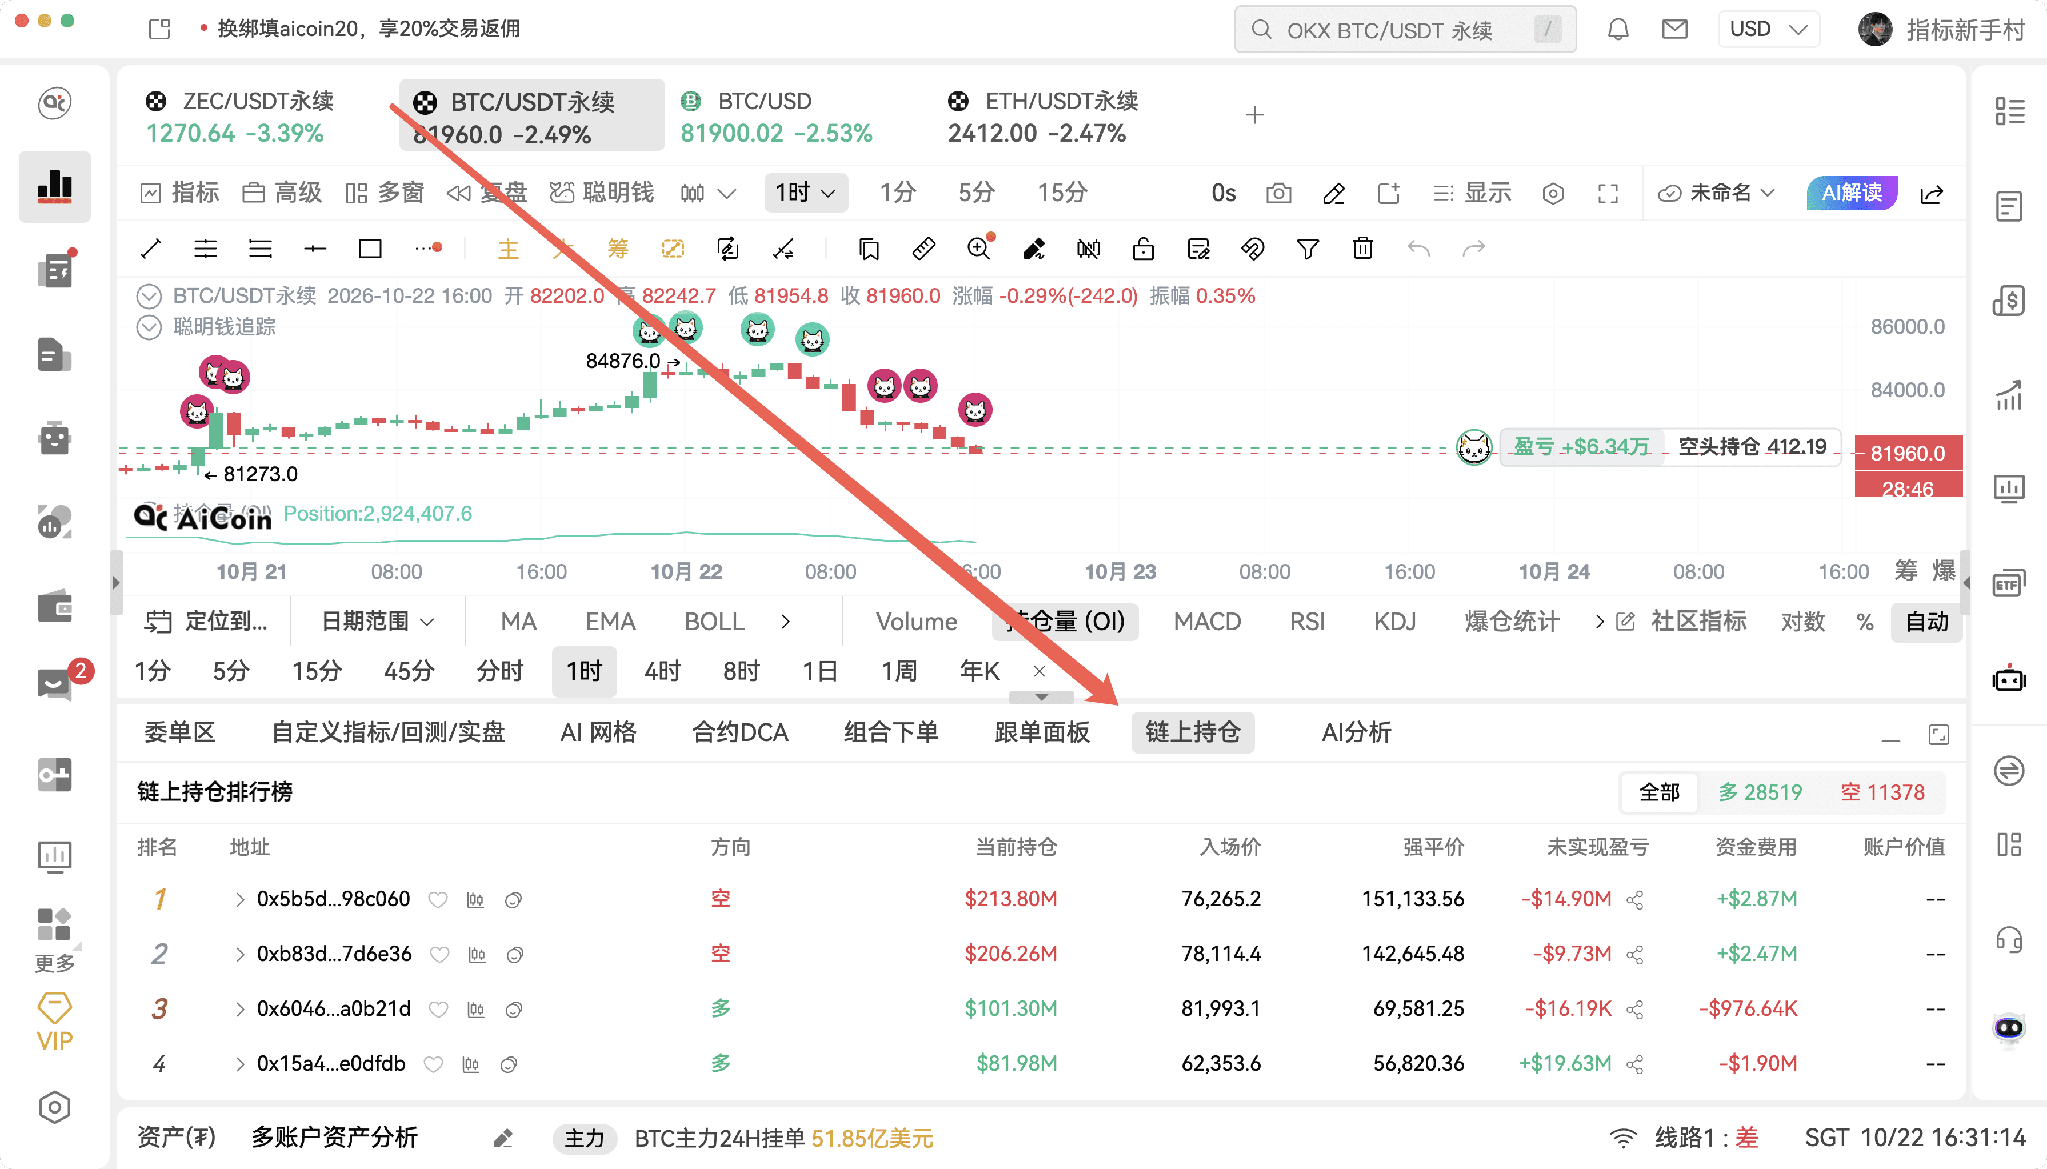Click the AI解读 button

coord(1851,193)
